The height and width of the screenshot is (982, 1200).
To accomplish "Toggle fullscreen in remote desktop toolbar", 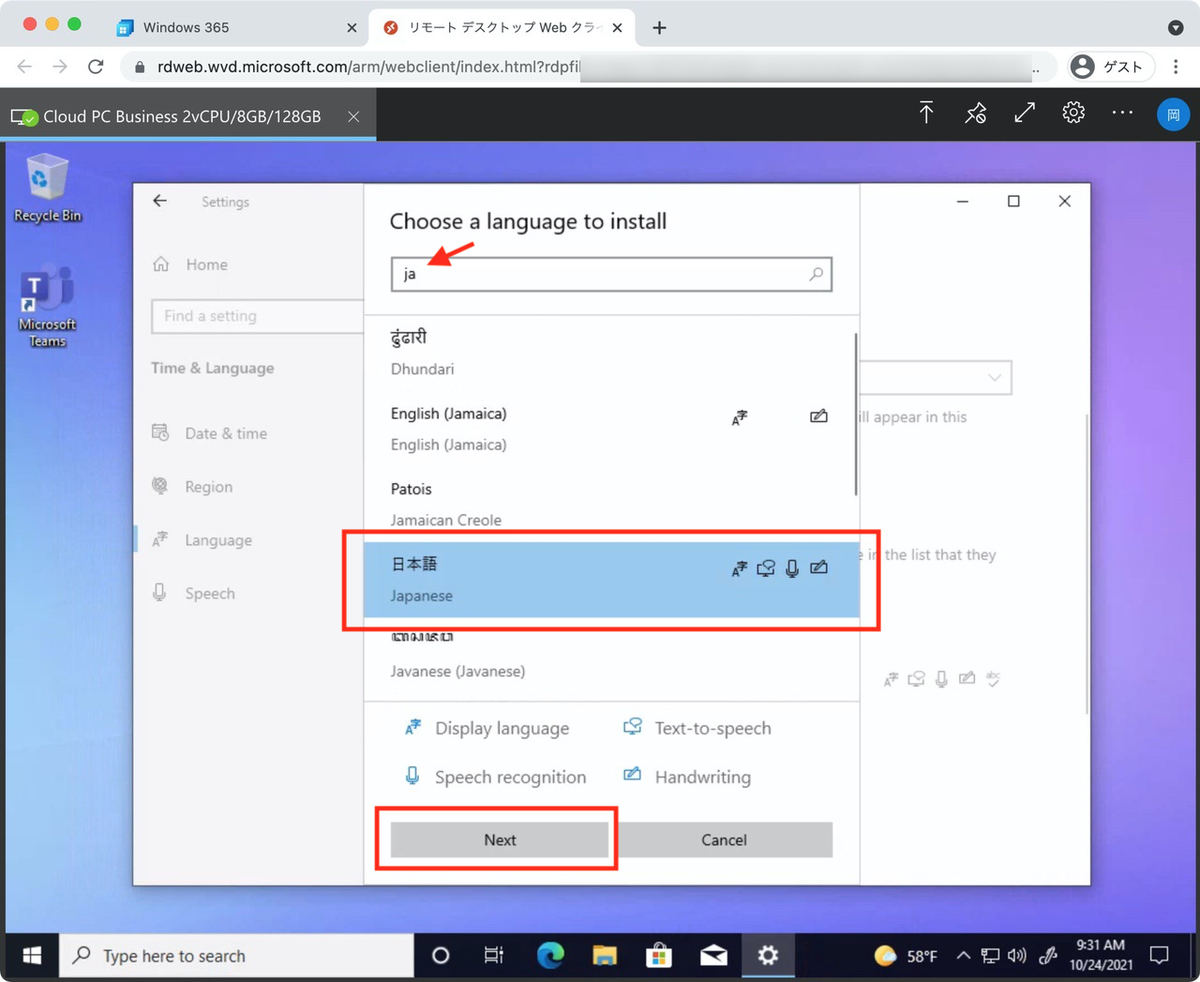I will 1024,113.
